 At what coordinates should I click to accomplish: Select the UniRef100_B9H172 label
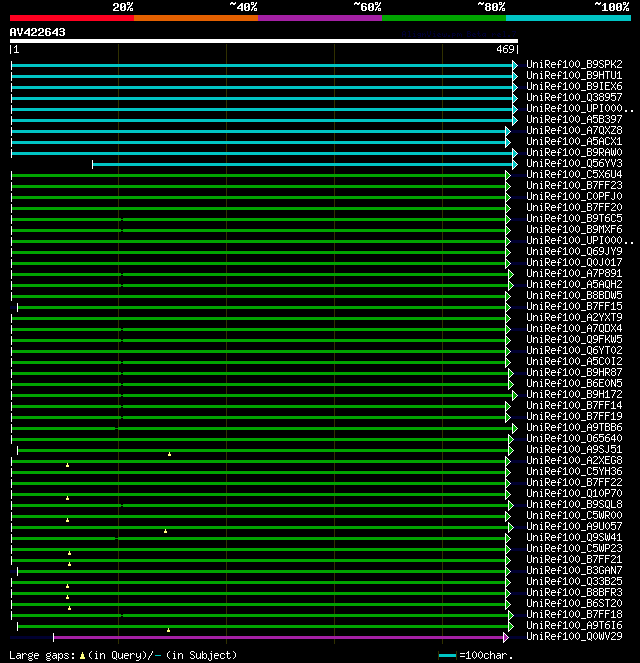574,394
